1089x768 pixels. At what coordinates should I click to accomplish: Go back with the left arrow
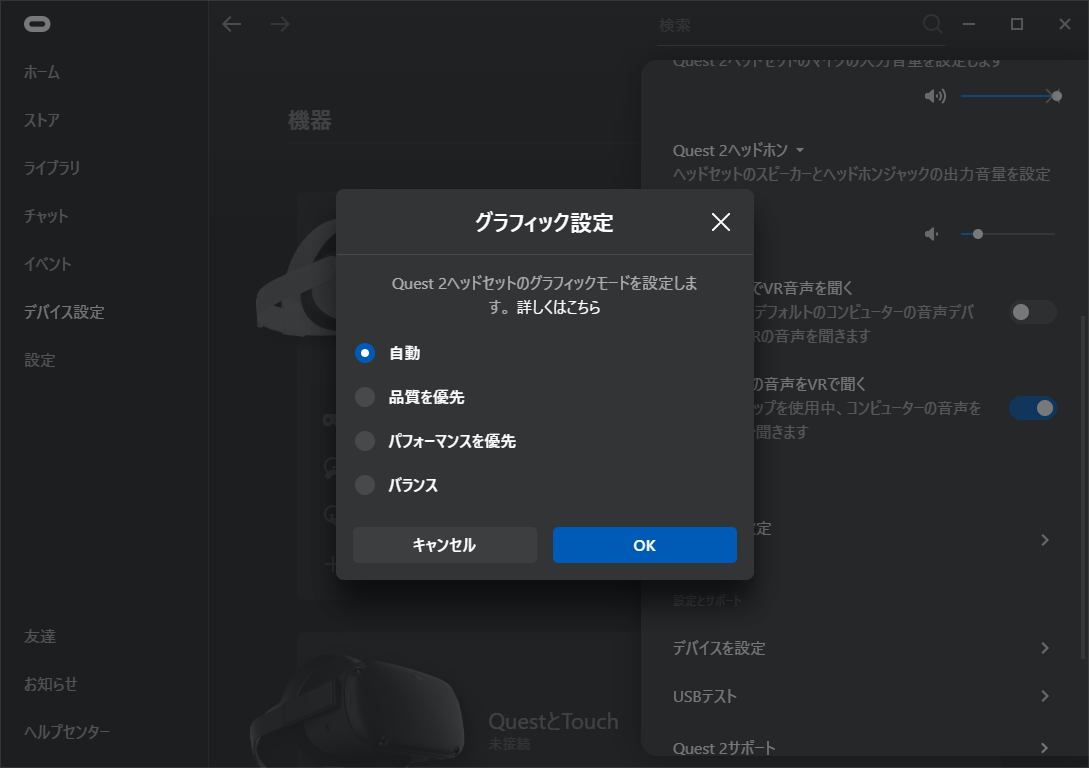[232, 24]
